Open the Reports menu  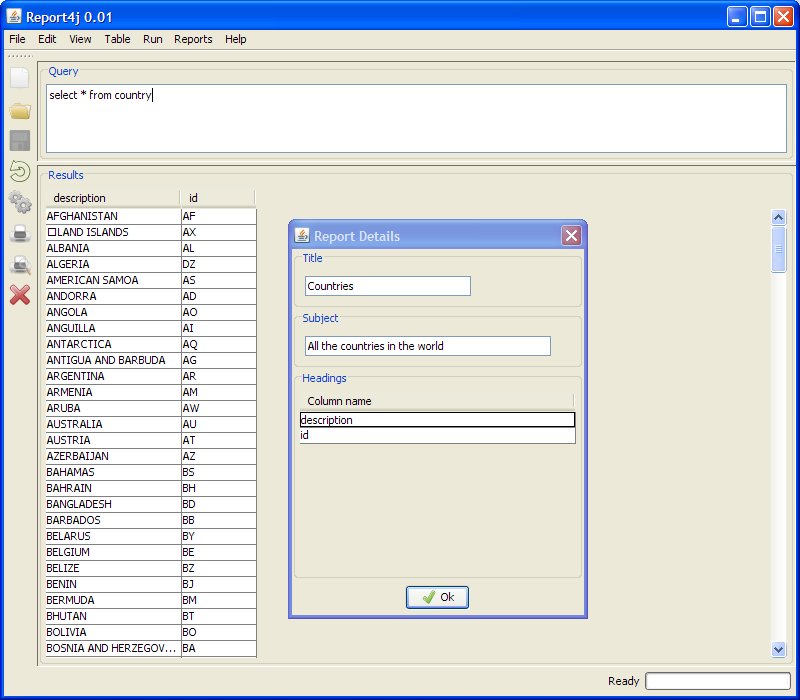tap(193, 39)
